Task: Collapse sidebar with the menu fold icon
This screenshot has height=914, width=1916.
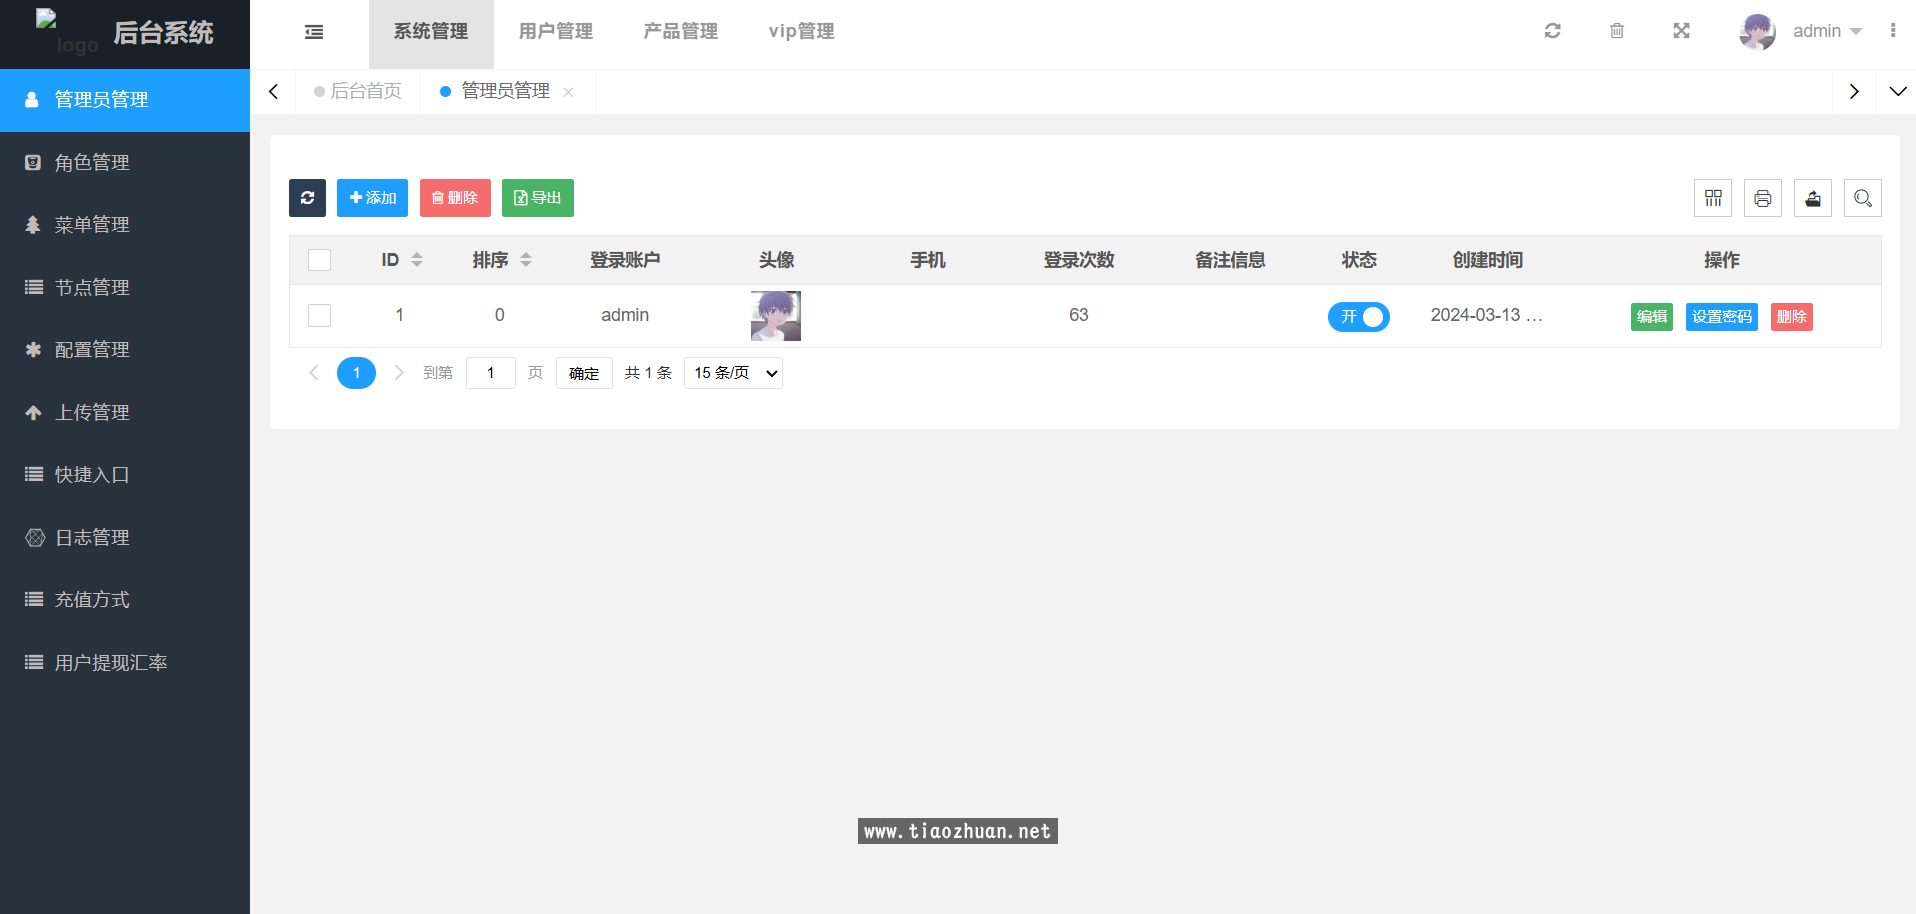Action: (314, 32)
